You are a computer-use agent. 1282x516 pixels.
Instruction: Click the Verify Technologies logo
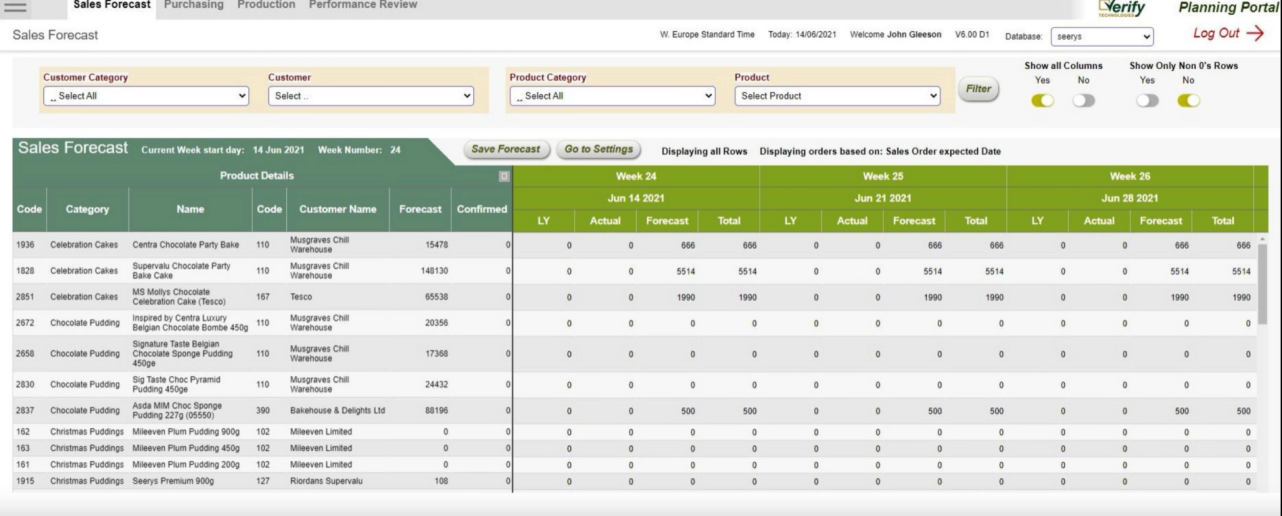click(1120, 8)
